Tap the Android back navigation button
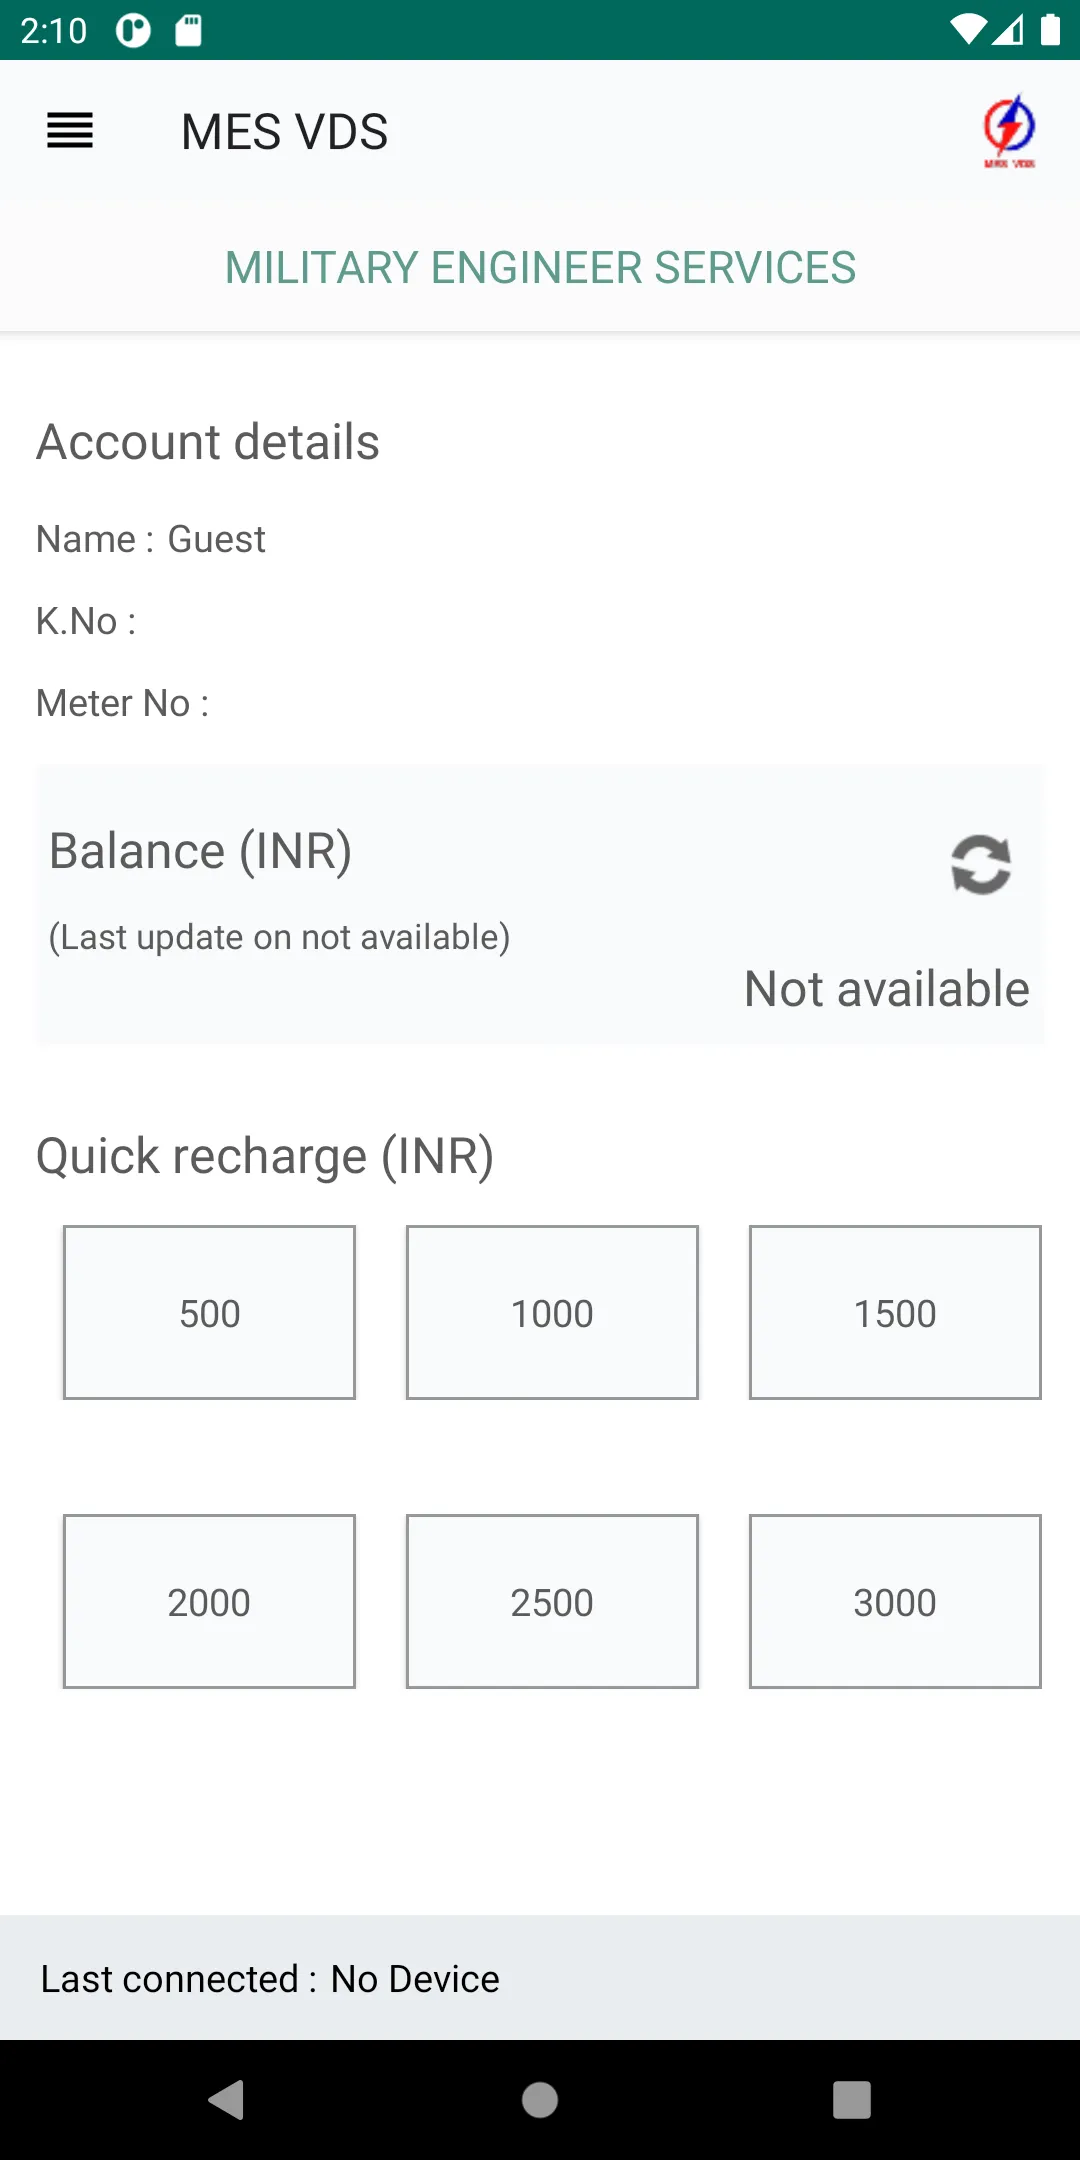Viewport: 1080px width, 2160px height. point(227,2099)
